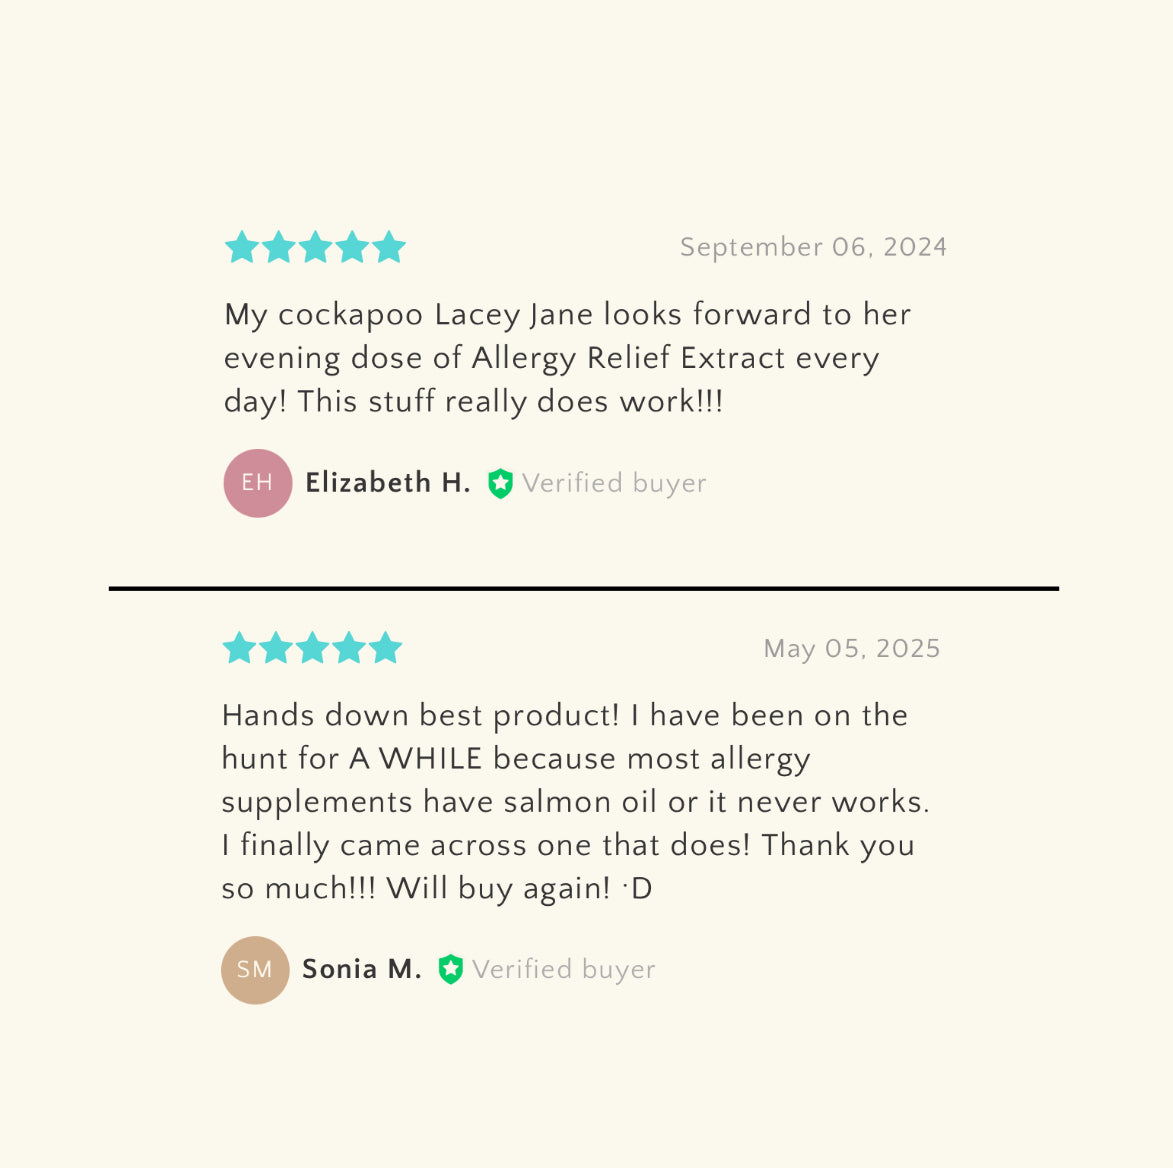This screenshot has height=1168, width=1173.
Task: Click the fifth star in Sonia M.'s rating
Action: [385, 648]
